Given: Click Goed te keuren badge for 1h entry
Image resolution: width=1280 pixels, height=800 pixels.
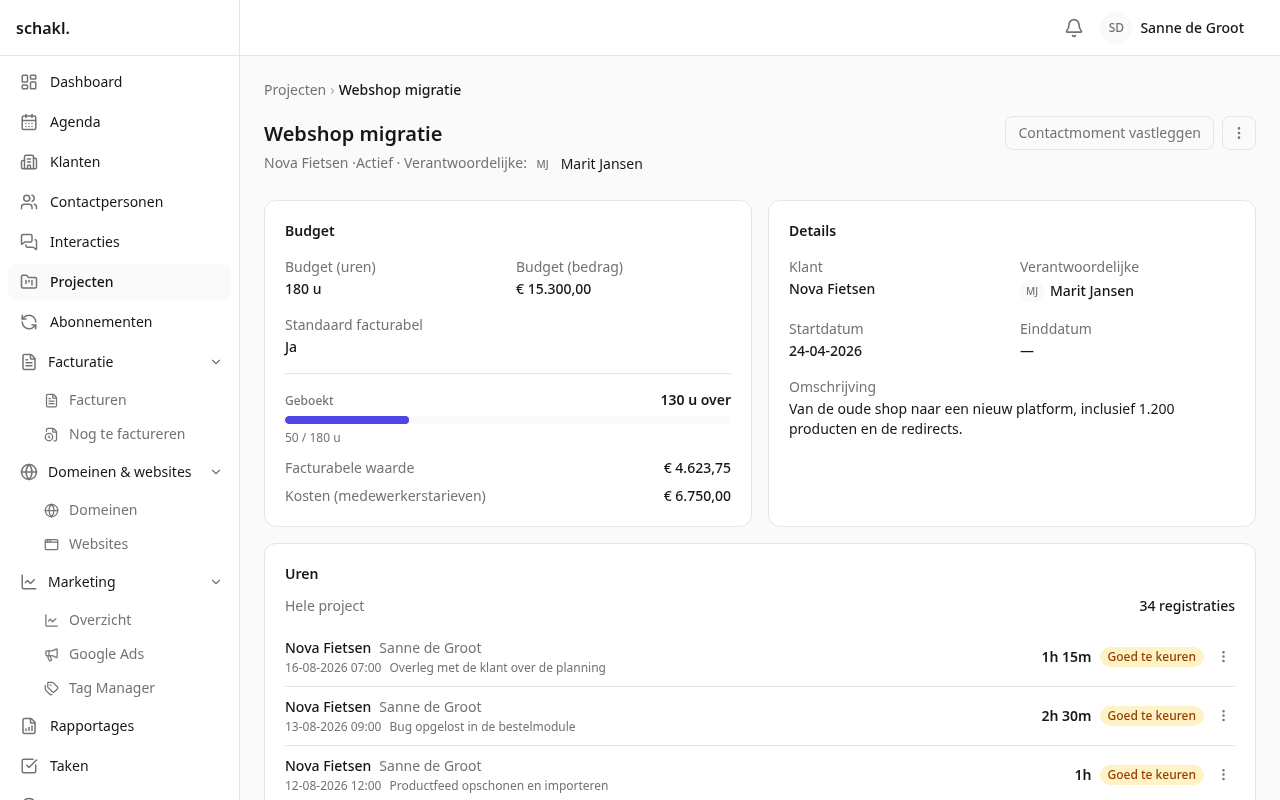Looking at the screenshot, I should pos(1152,775).
